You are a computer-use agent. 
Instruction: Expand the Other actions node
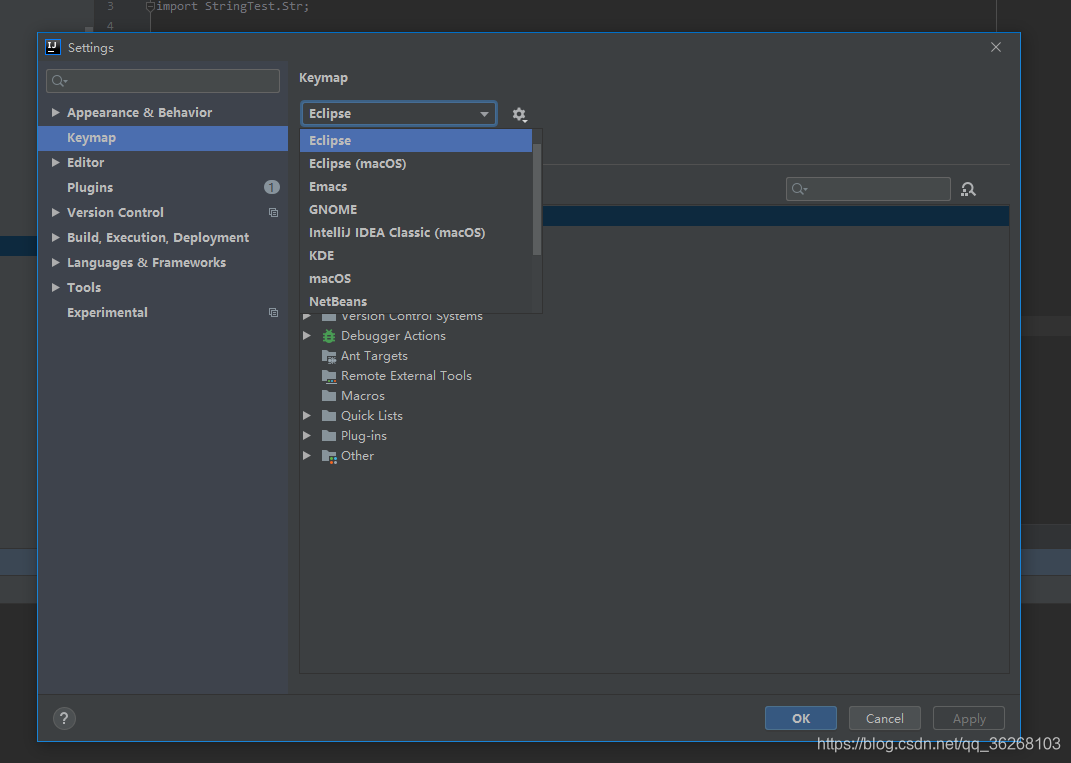307,455
